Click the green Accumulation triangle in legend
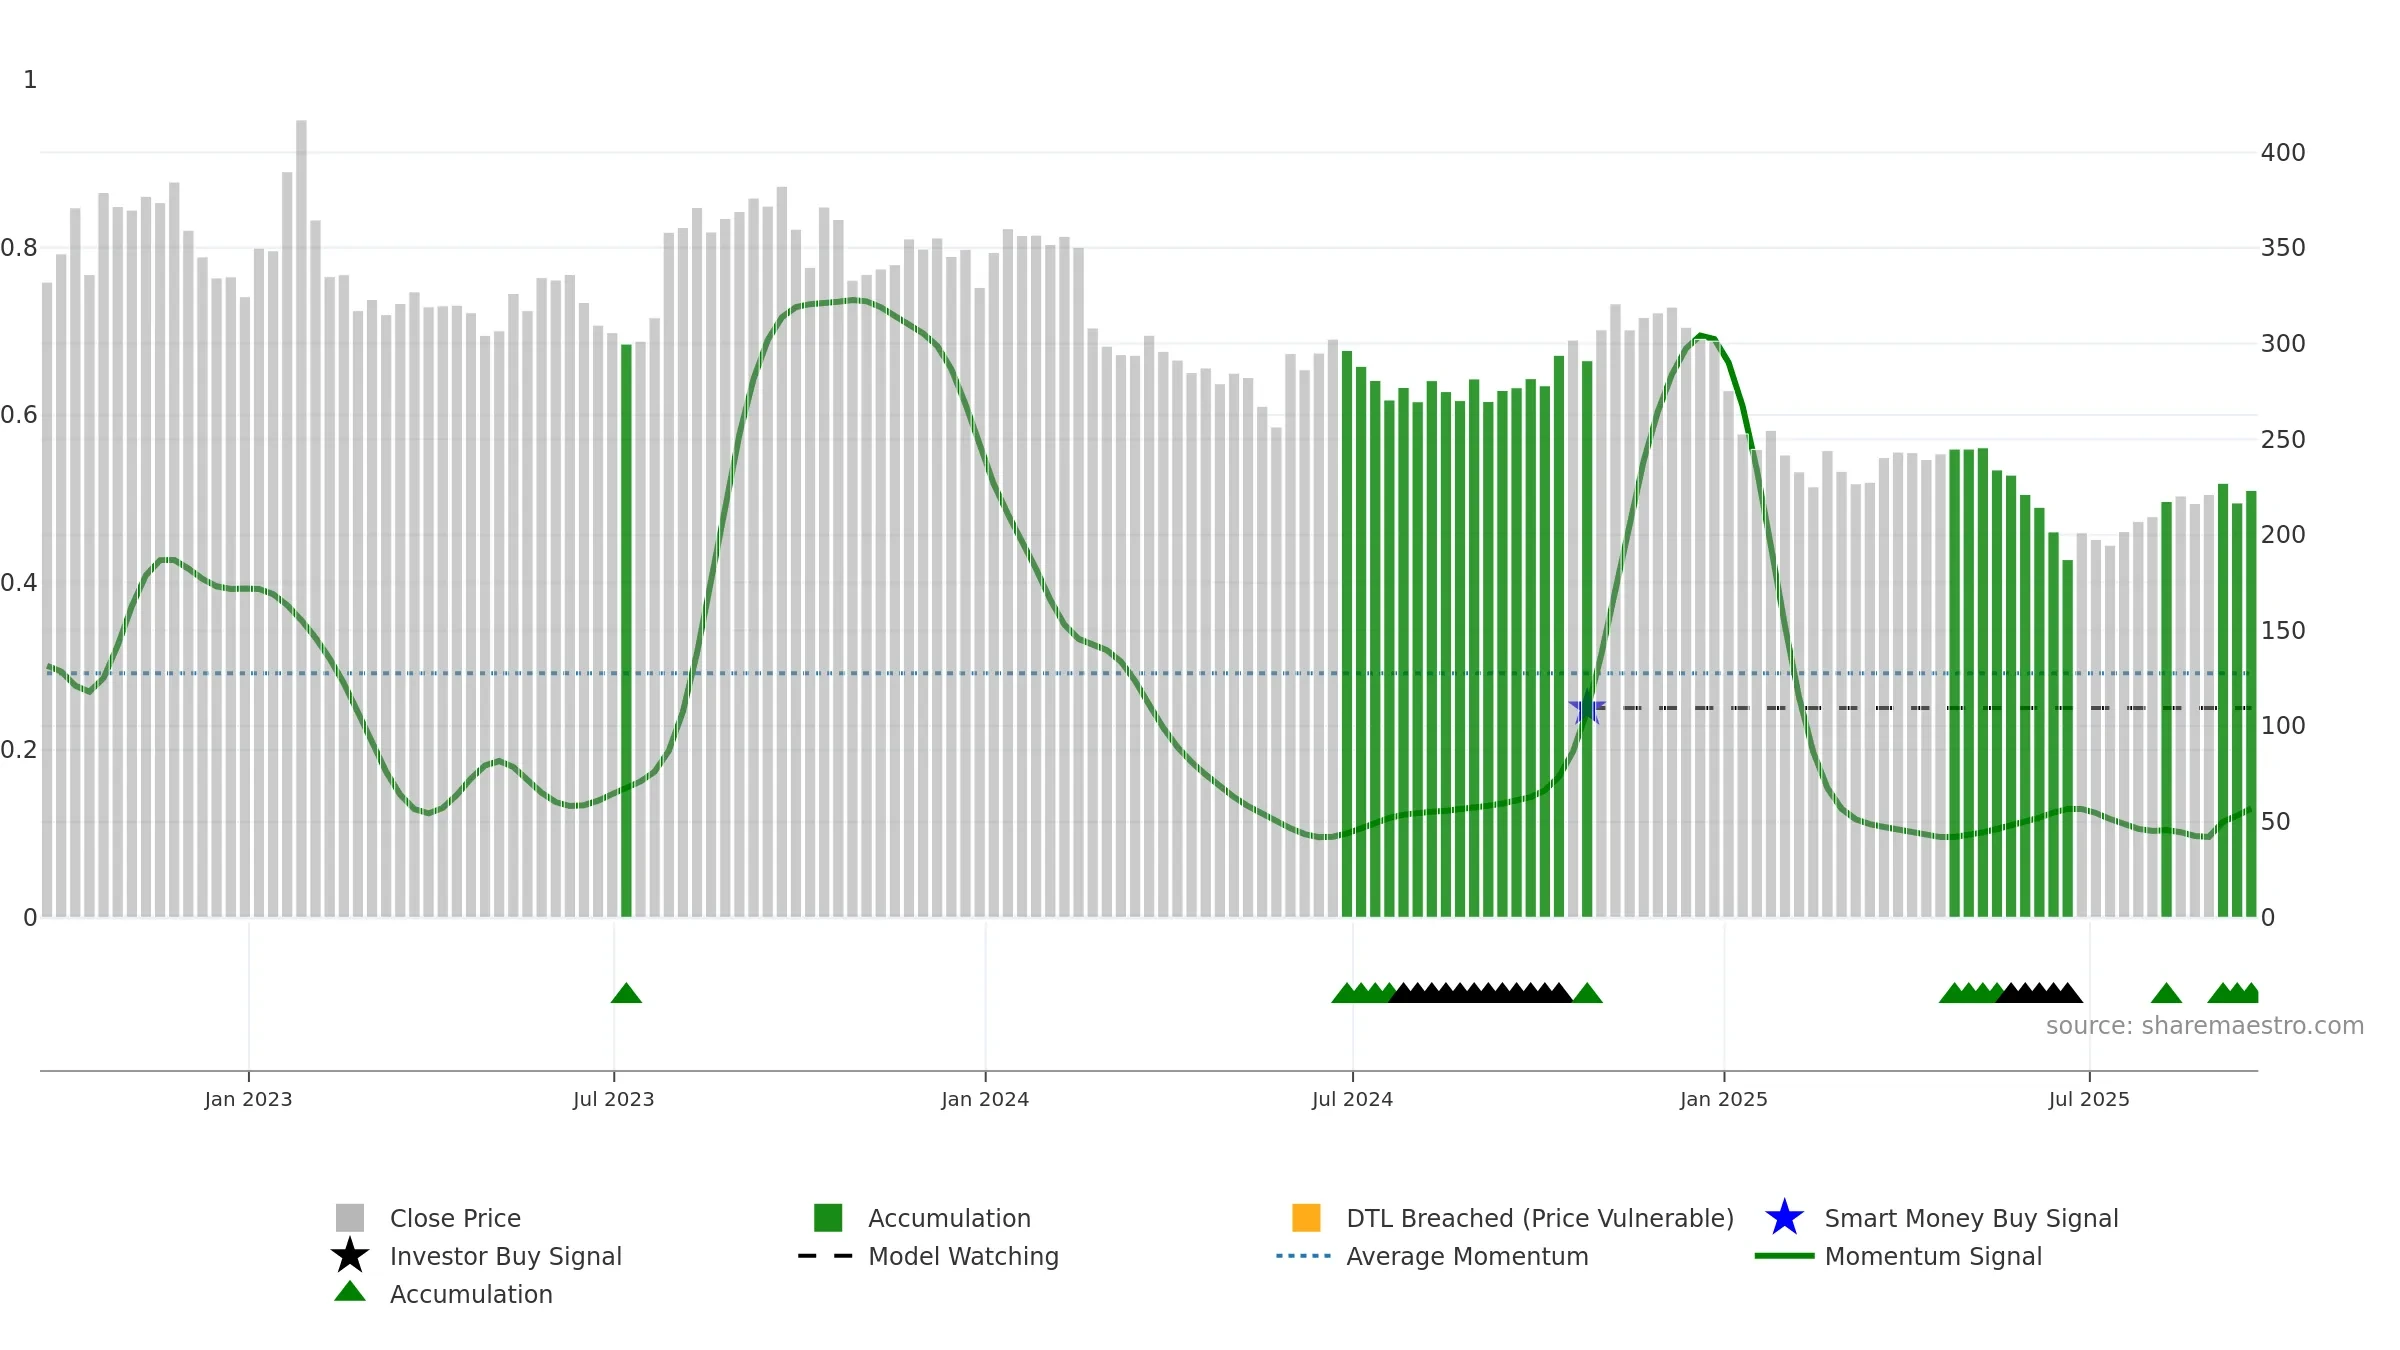Screen dimensions: 2400x1350 pyautogui.click(x=350, y=1292)
